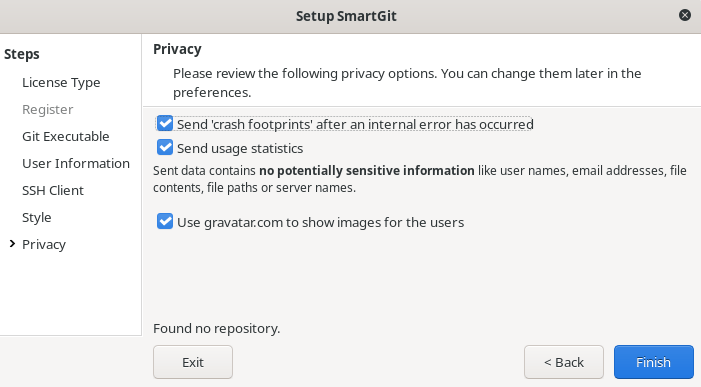Click the Send usage statistics label
Image resolution: width=701 pixels, height=387 pixels.
click(240, 148)
